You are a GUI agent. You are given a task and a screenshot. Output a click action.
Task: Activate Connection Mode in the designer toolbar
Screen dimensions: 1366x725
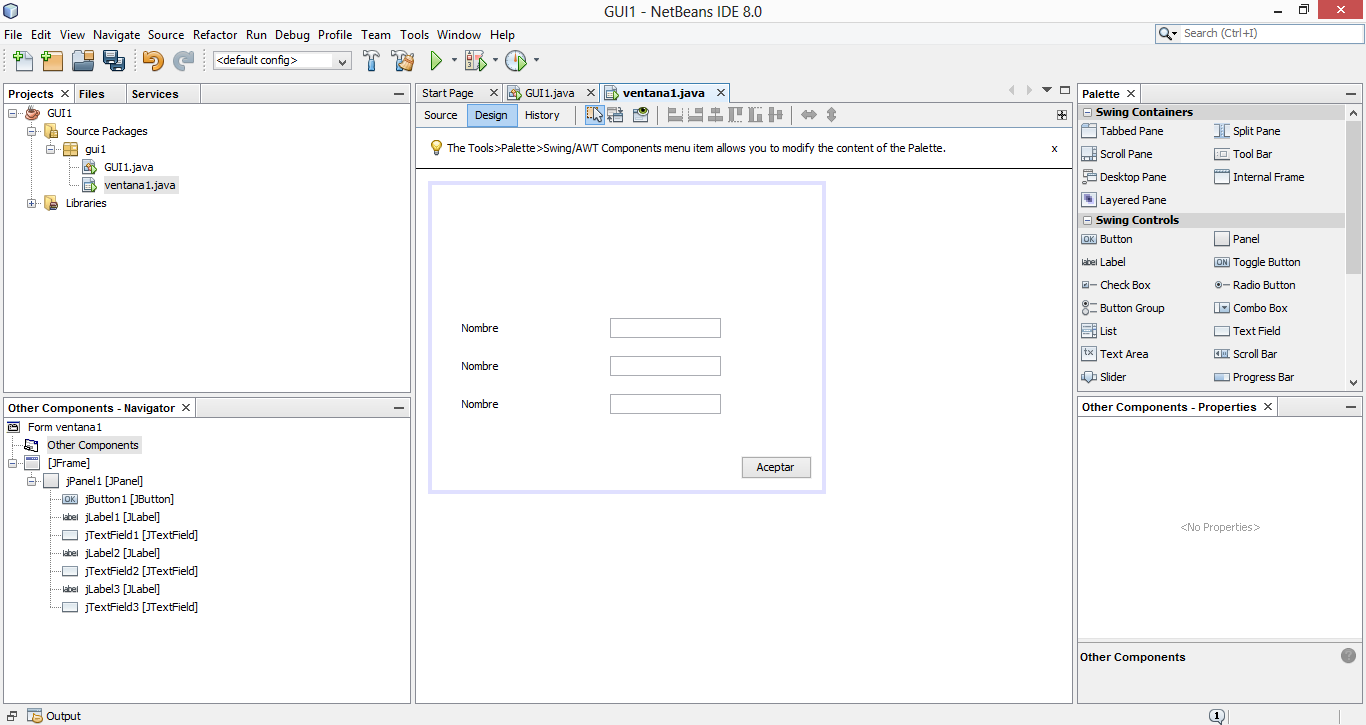click(x=615, y=114)
